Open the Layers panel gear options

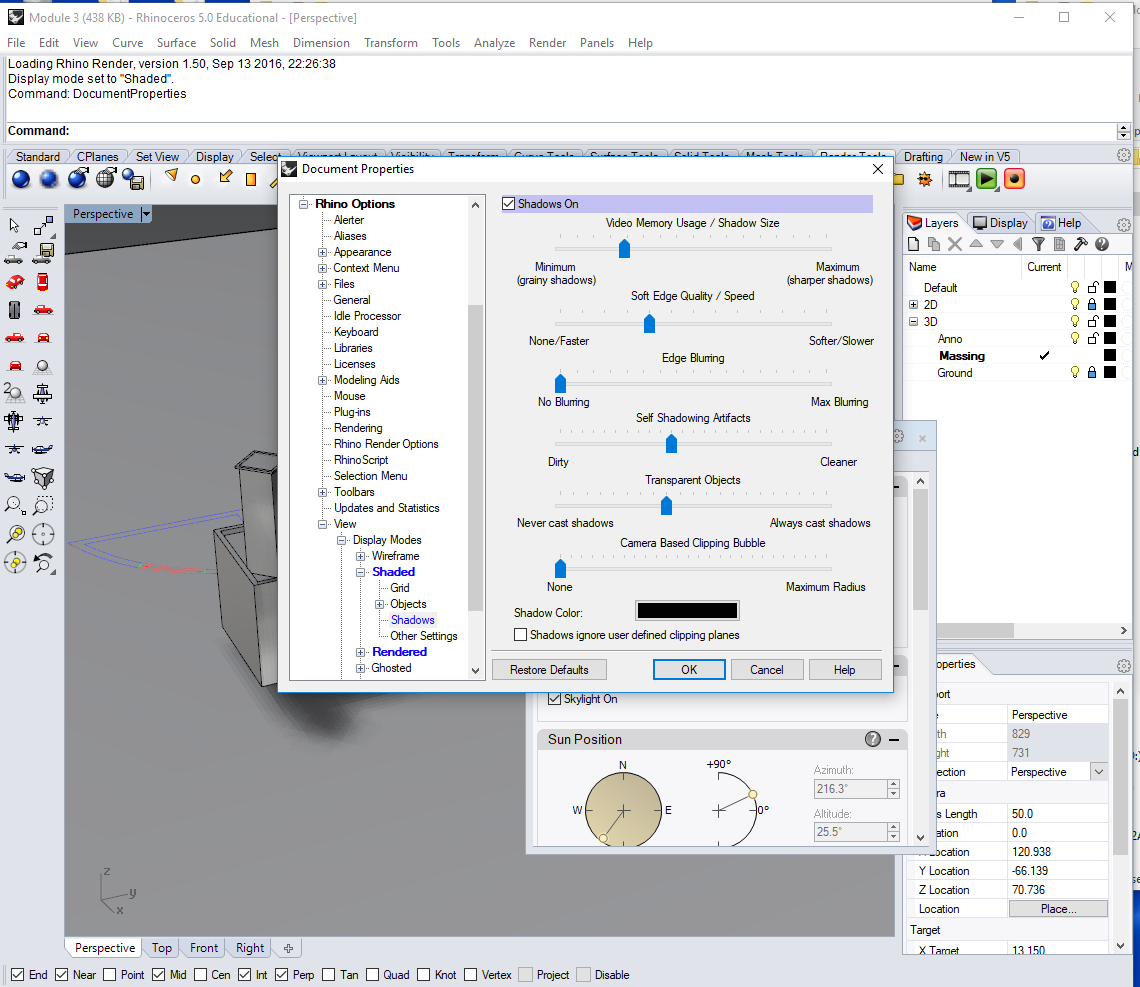1124,225
